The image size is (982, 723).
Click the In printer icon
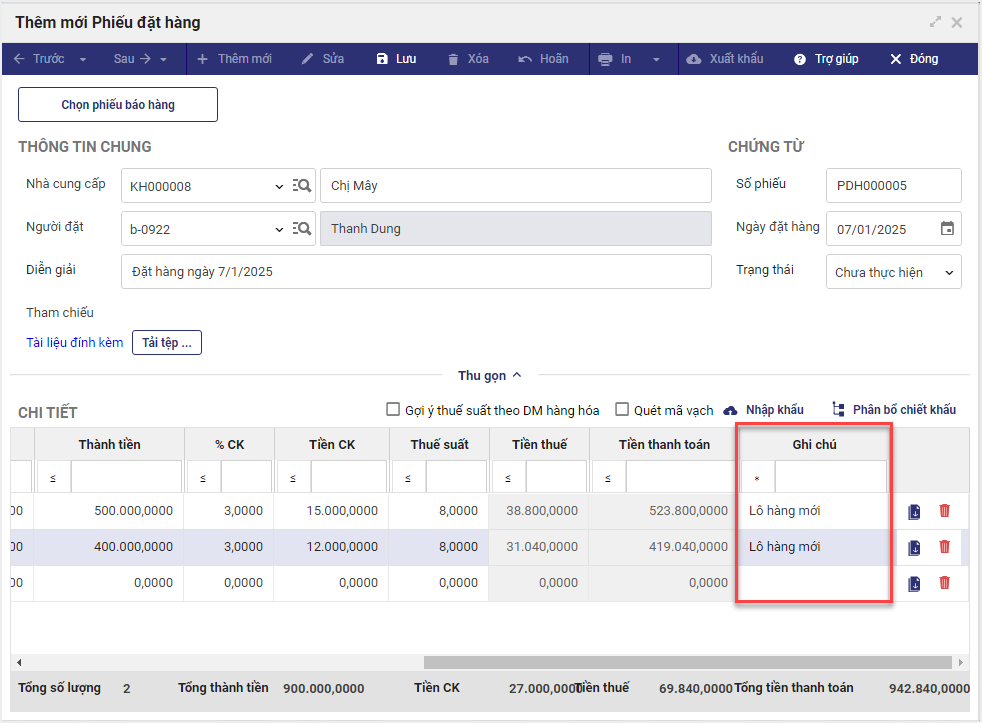pos(605,59)
